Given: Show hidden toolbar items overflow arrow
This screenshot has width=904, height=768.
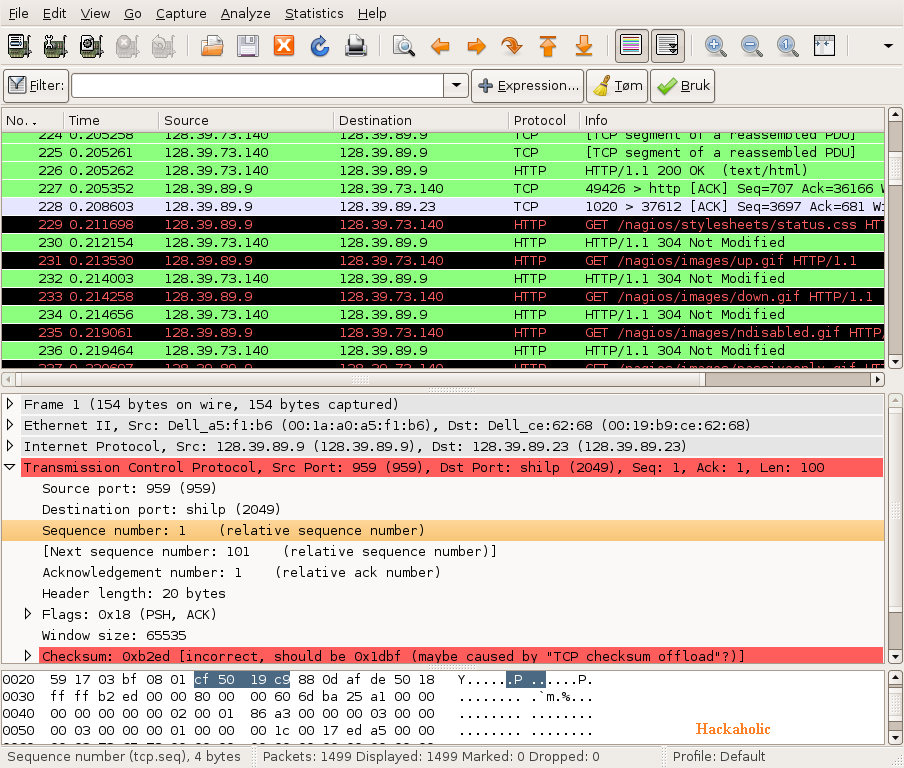Looking at the screenshot, I should (x=888, y=46).
